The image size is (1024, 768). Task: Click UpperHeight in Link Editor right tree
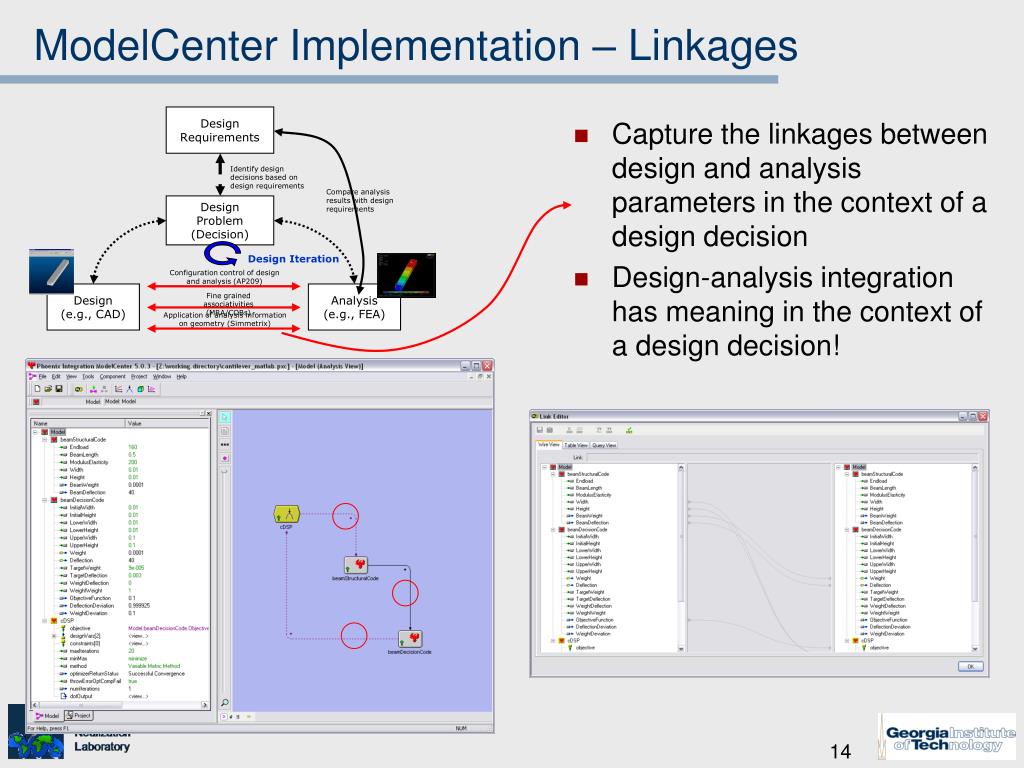pyautogui.click(x=882, y=571)
